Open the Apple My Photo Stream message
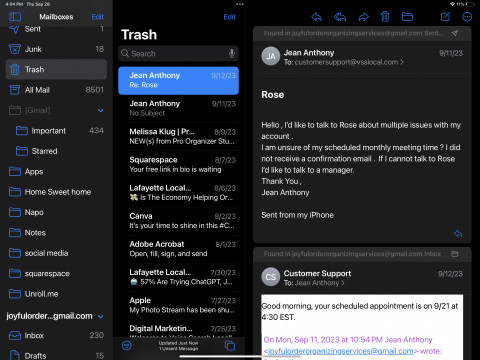Screen dimensions: 480x360 pos(178,305)
